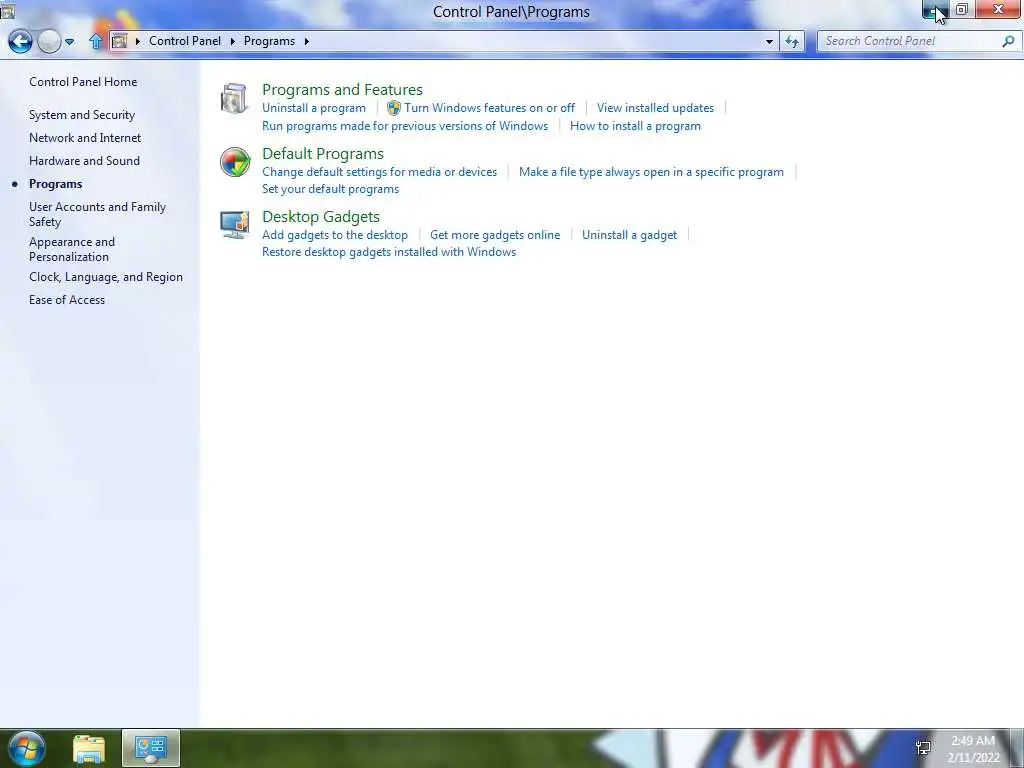Click How to install a program
This screenshot has width=1024, height=768.
(x=635, y=126)
